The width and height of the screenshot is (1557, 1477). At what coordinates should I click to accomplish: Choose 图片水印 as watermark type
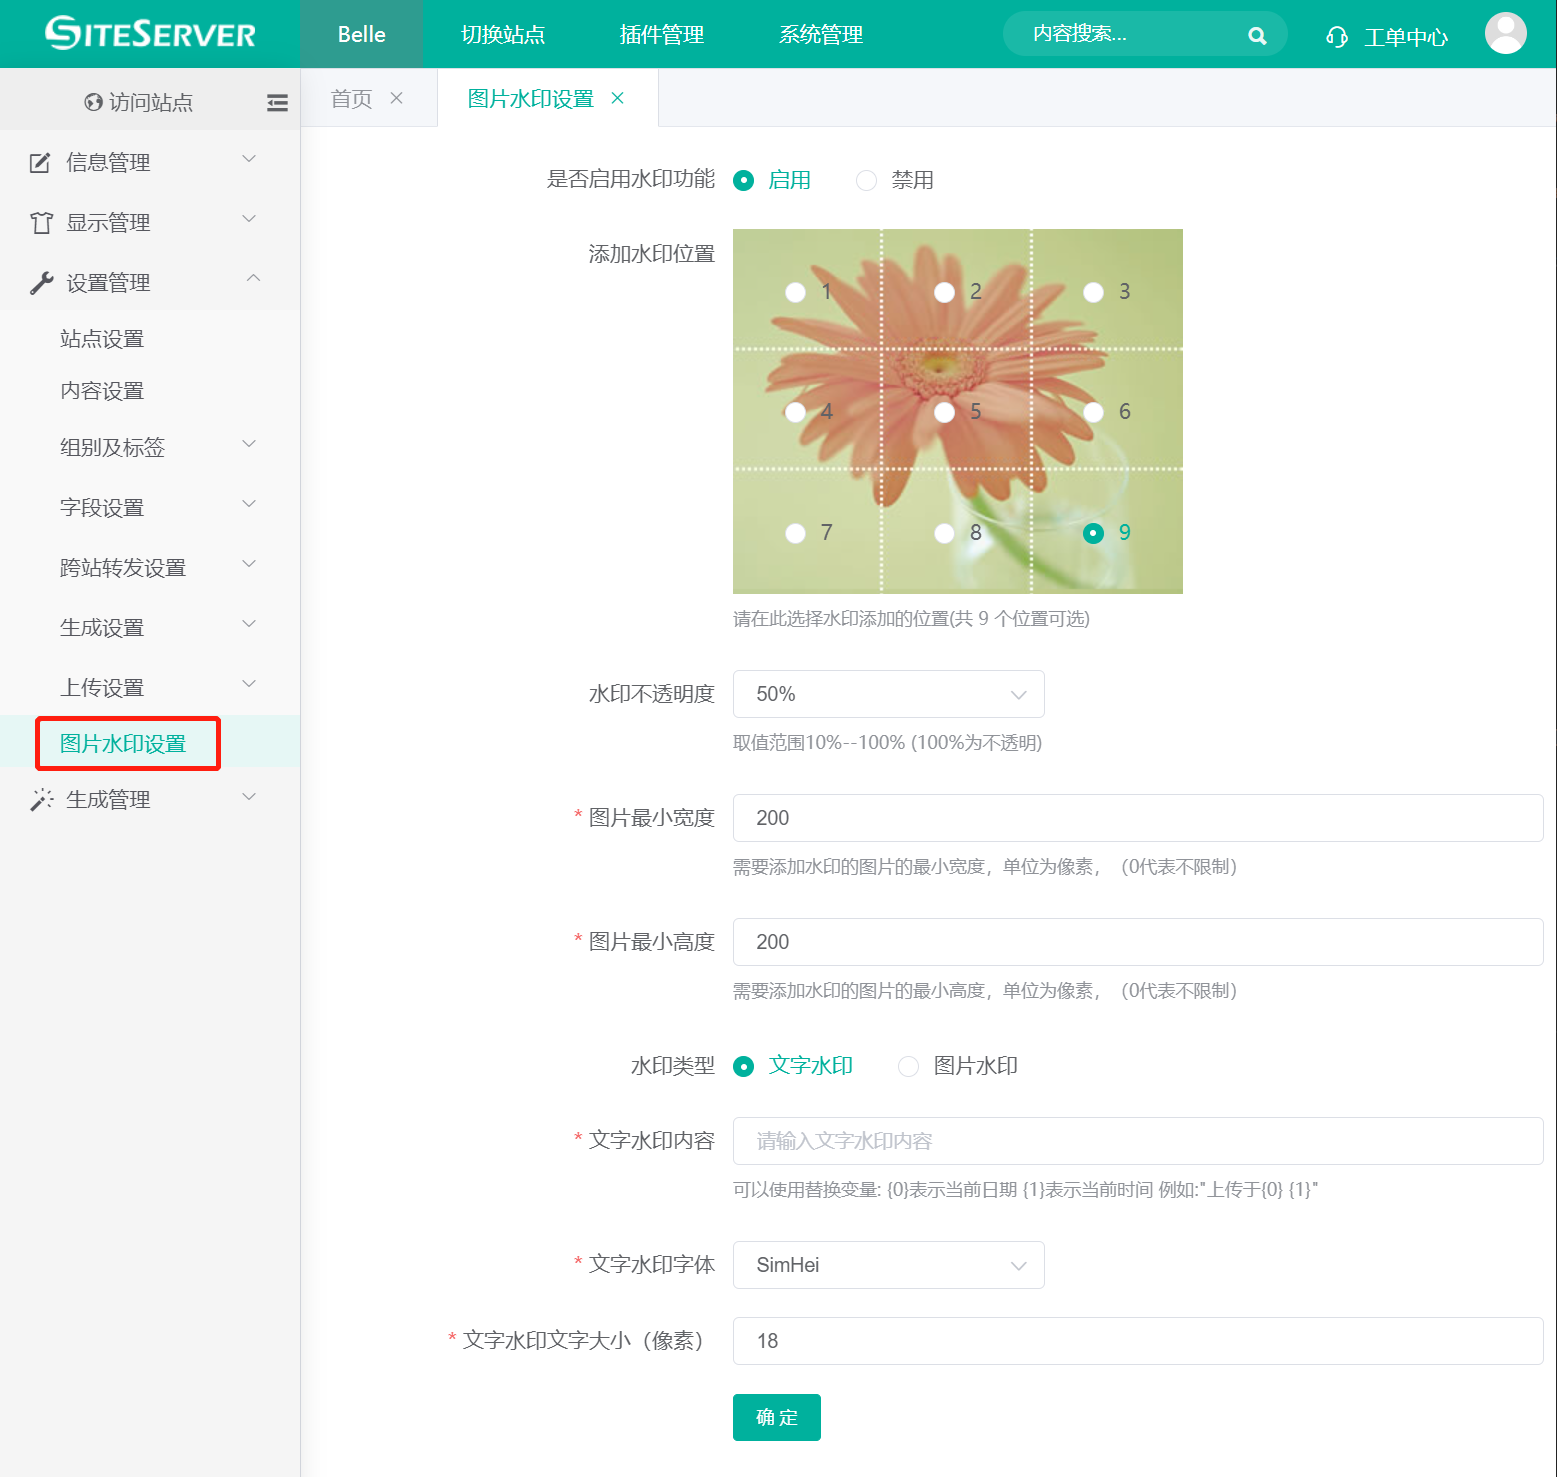908,1066
